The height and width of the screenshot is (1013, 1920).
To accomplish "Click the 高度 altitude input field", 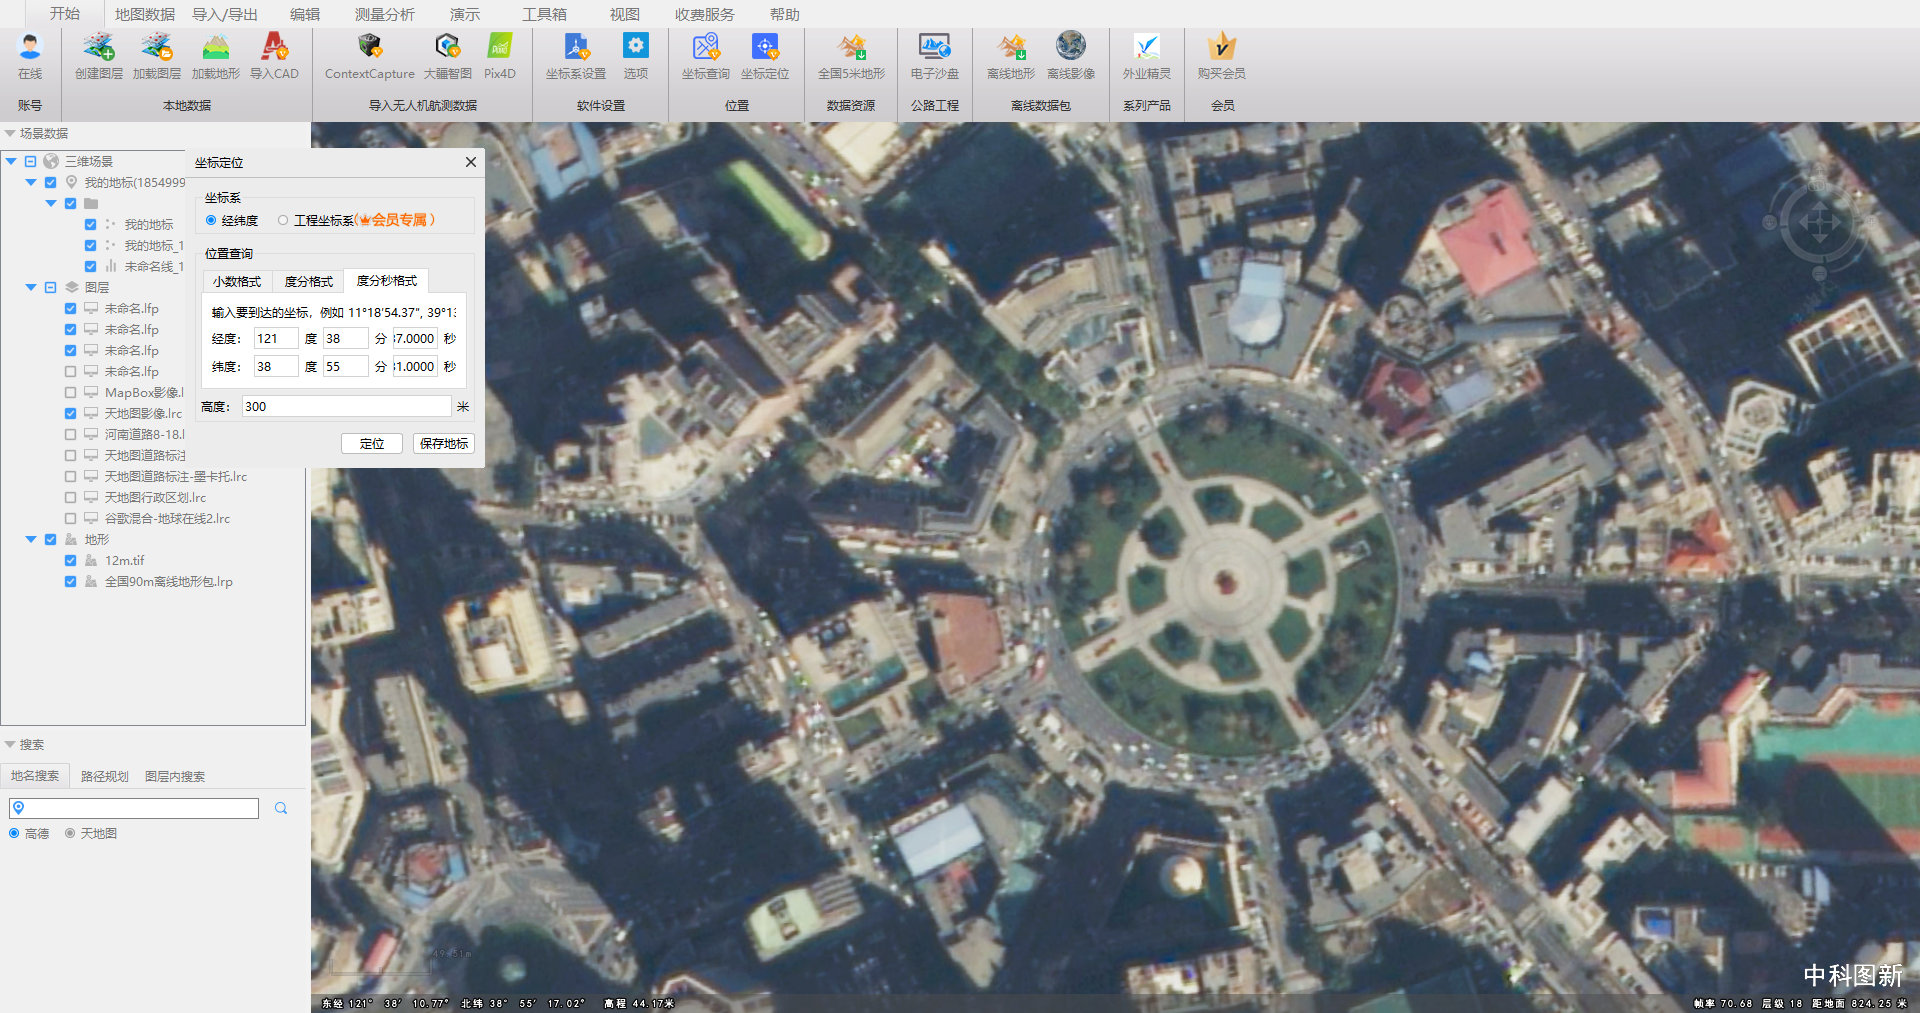I will point(346,406).
